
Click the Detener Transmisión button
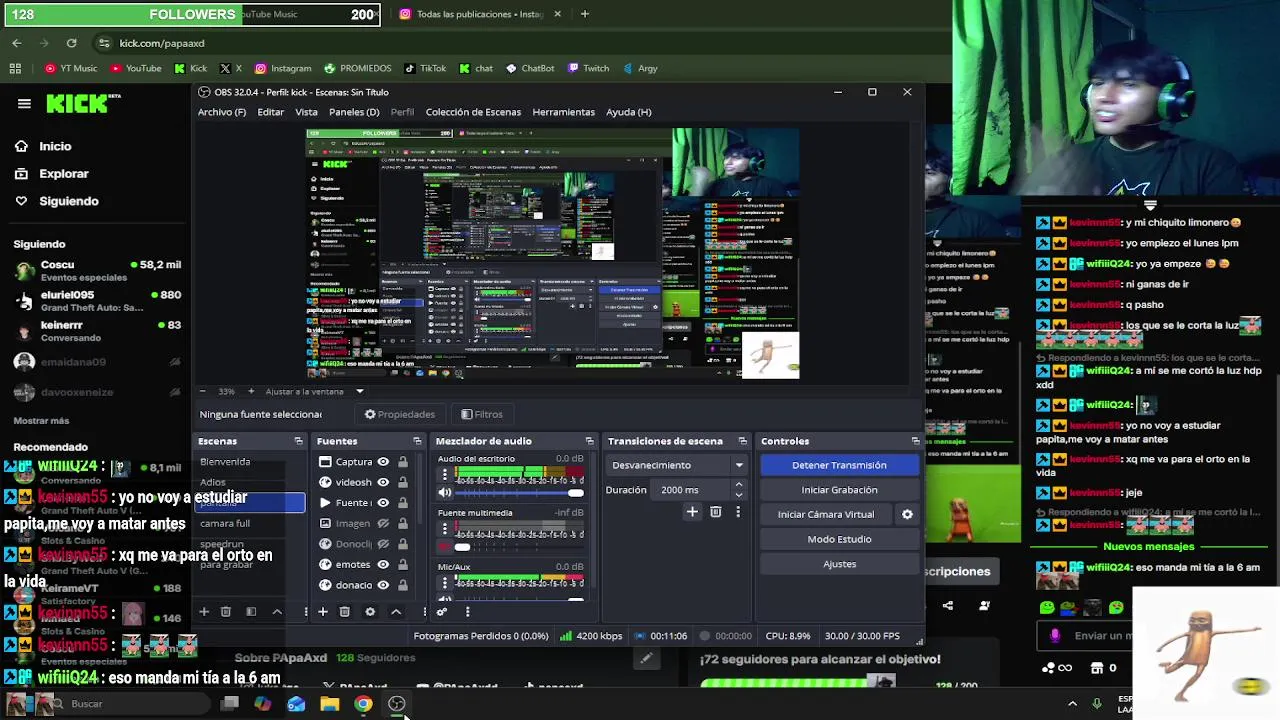(839, 465)
